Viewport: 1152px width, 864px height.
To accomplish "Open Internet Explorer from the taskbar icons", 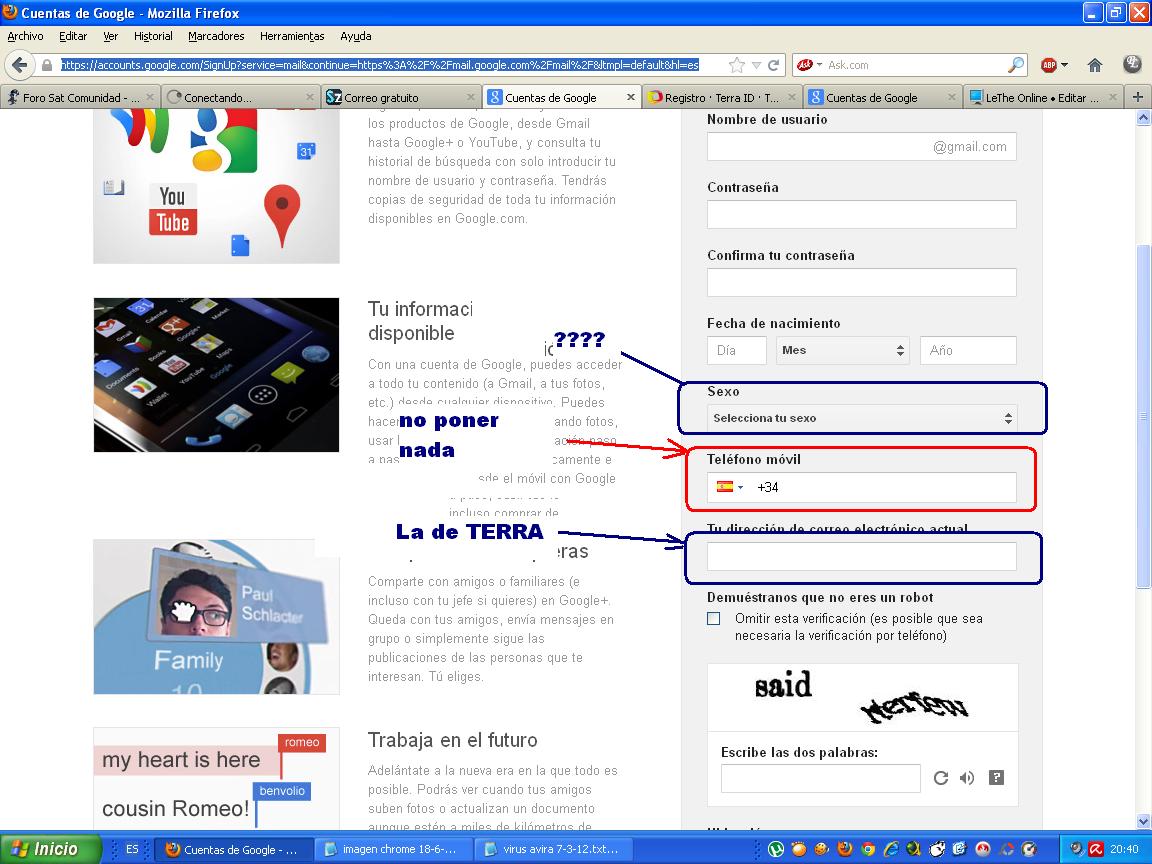I will pos(891,849).
